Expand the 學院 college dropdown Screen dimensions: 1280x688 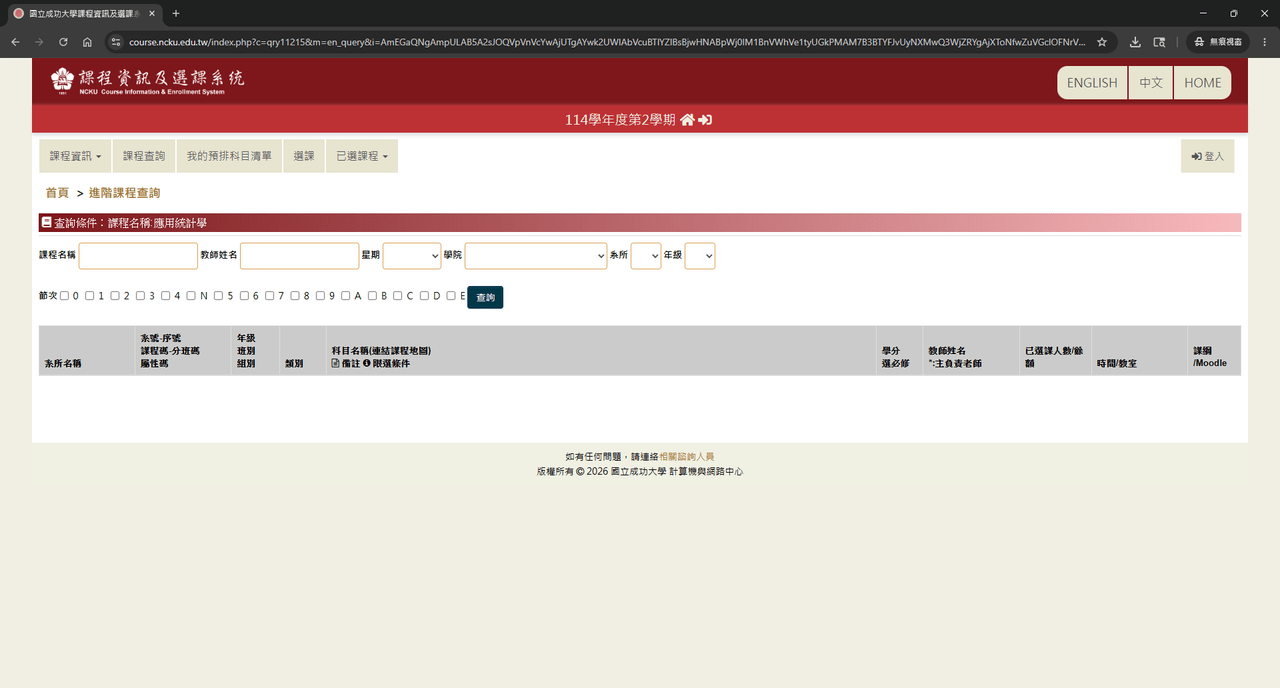536,256
